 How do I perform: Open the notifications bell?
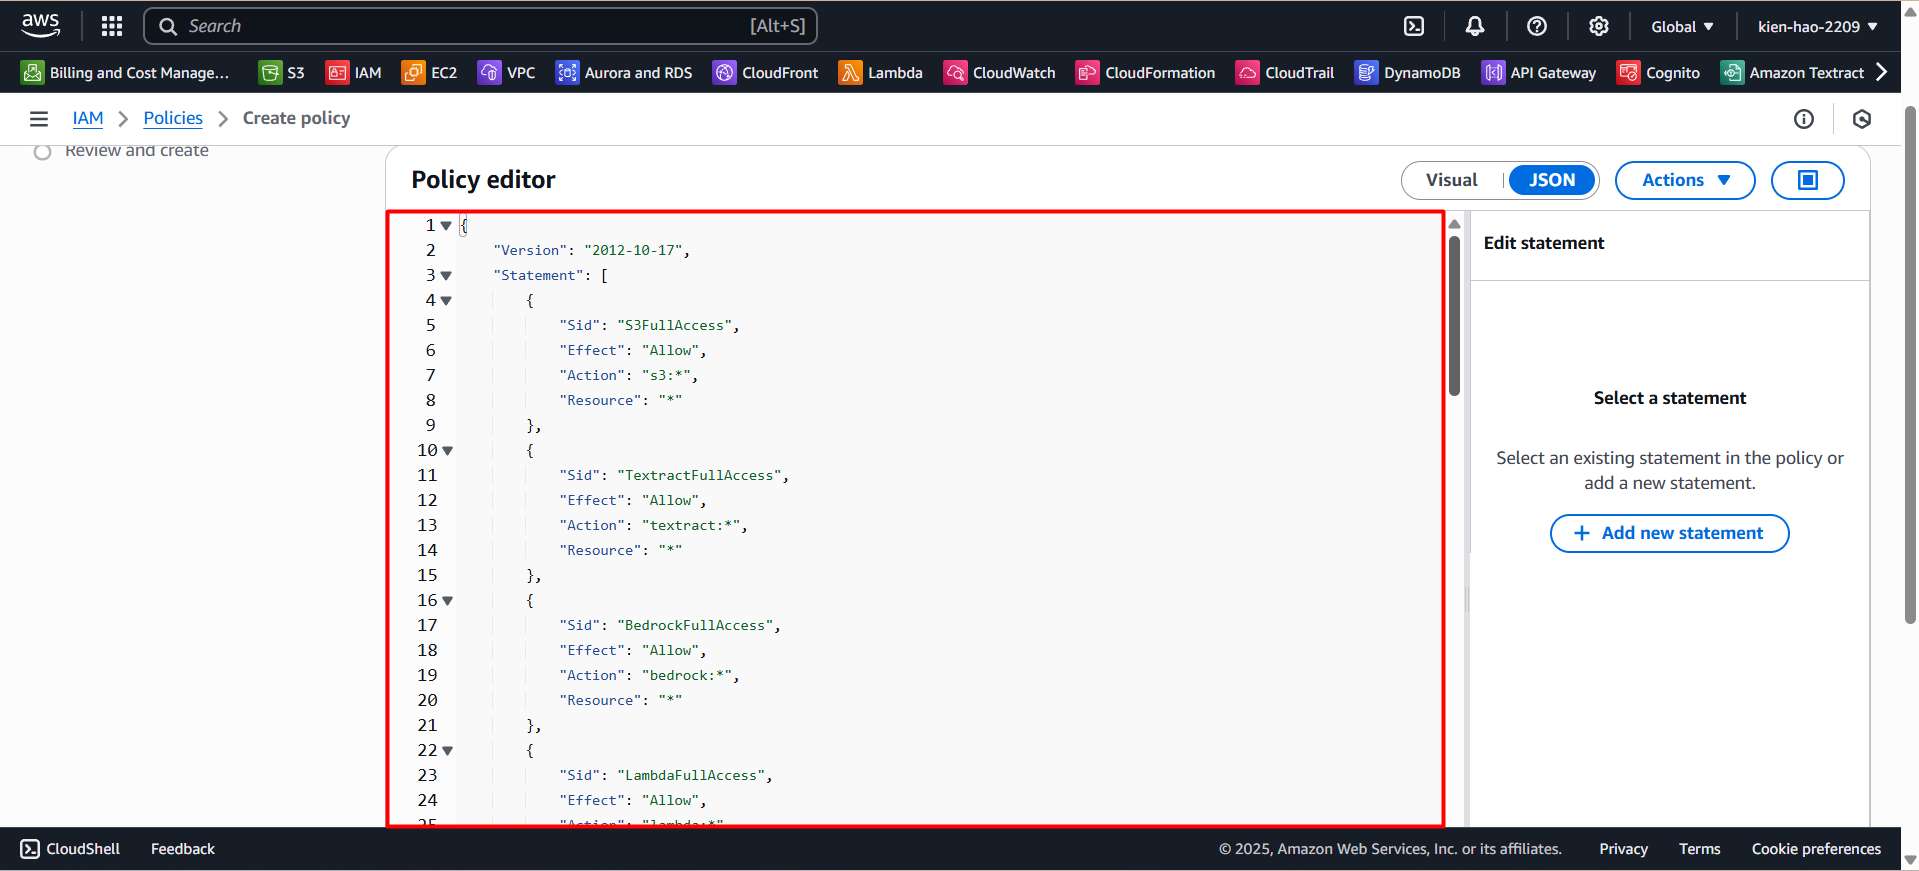coord(1475,26)
